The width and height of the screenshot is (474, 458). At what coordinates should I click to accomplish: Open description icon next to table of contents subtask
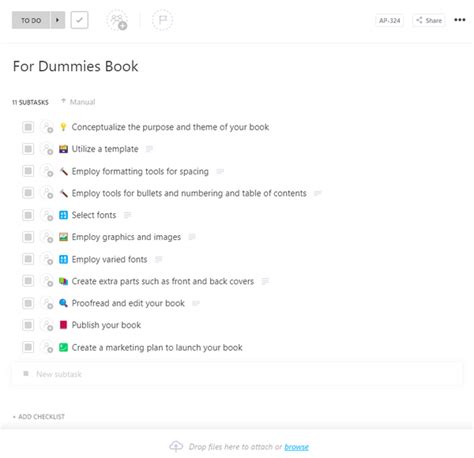click(x=318, y=193)
